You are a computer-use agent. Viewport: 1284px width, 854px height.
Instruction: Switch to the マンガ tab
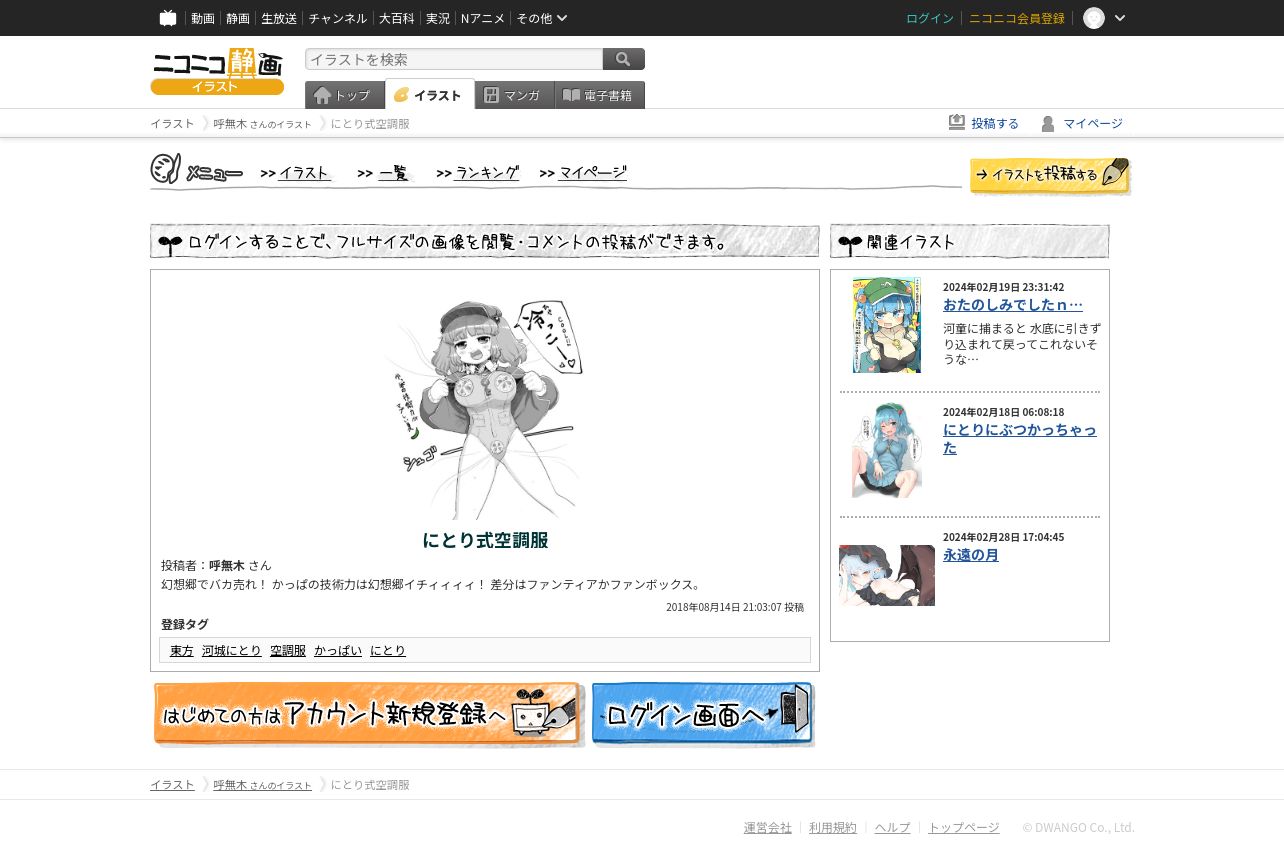514,95
